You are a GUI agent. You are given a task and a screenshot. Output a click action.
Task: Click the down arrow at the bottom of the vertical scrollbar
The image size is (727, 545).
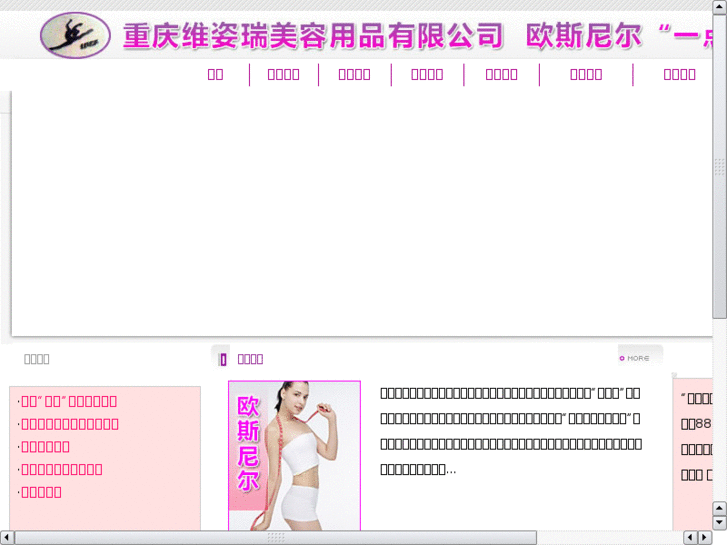pos(719,523)
